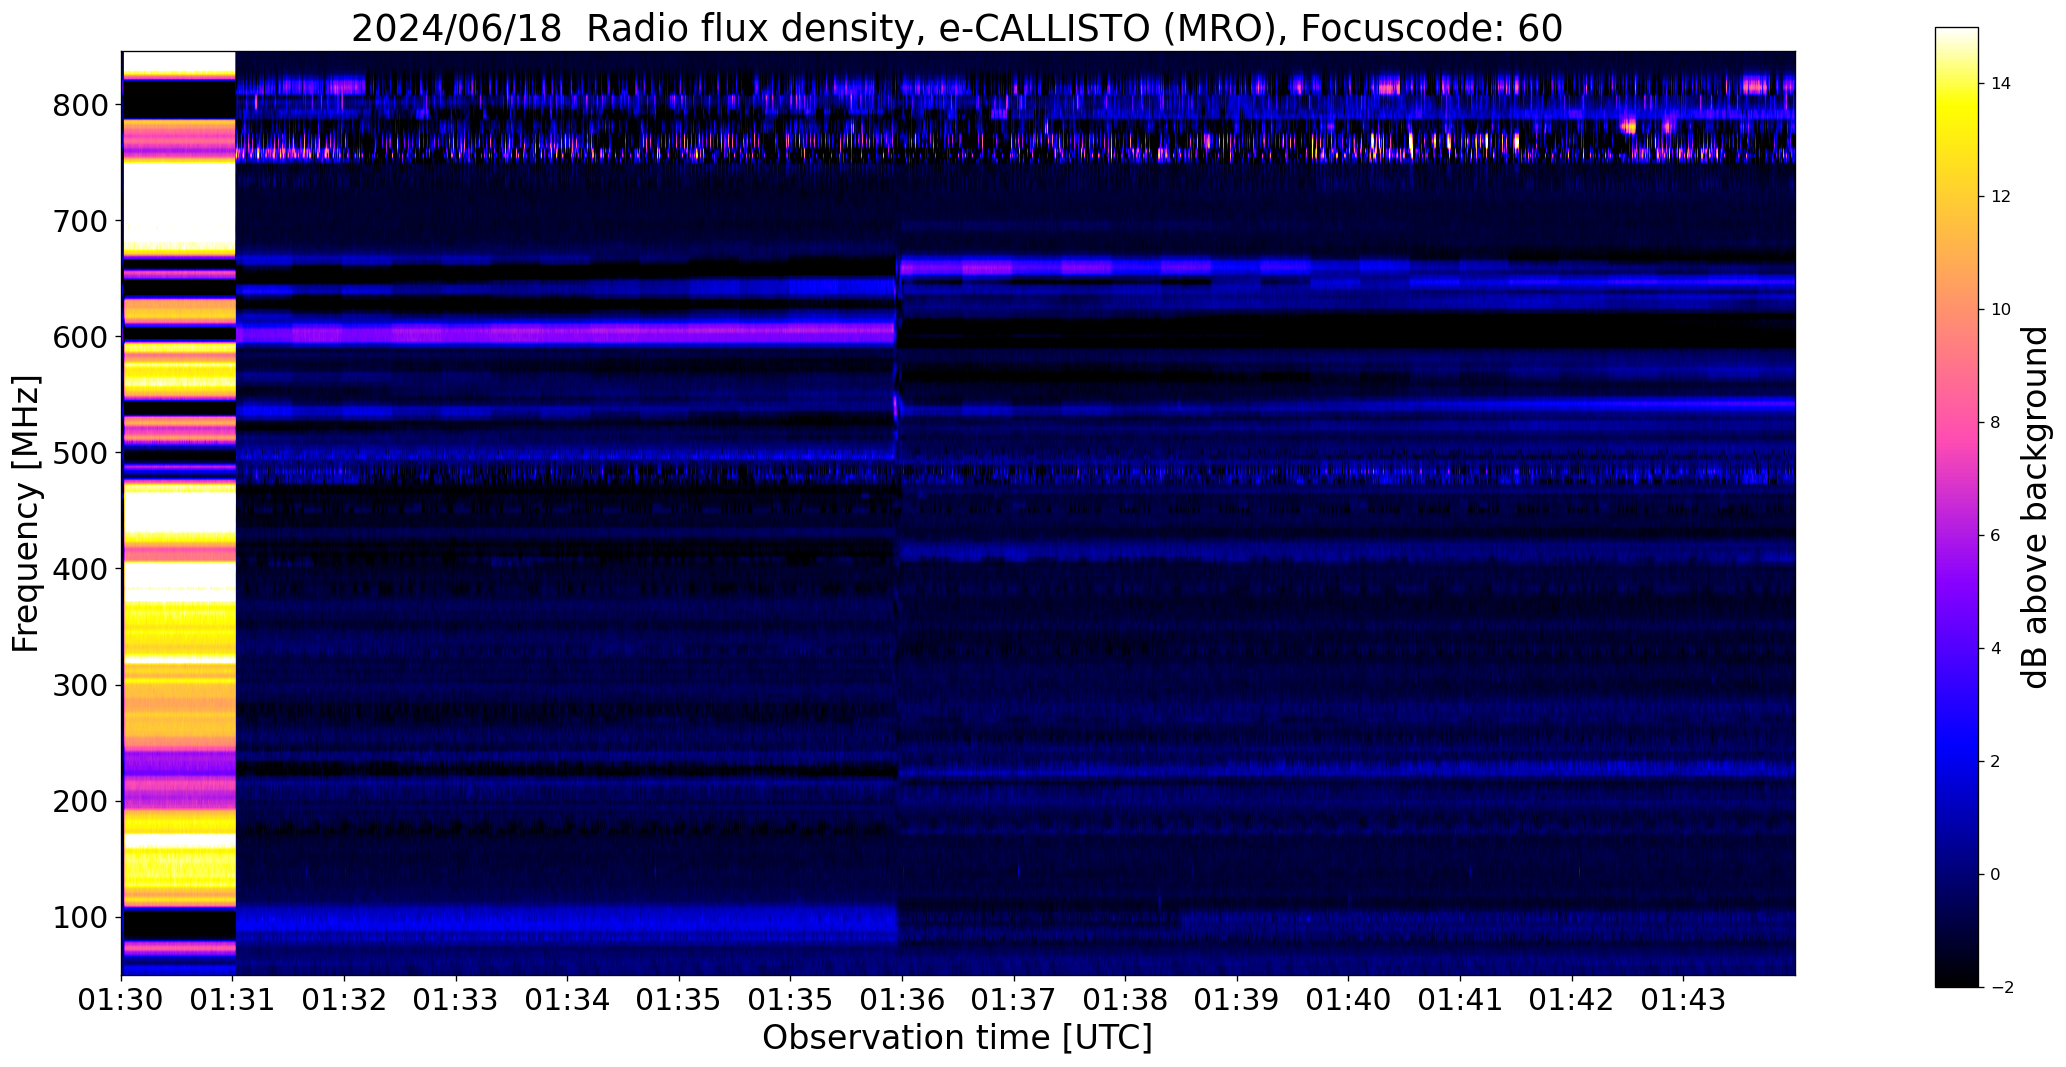Click the 01:42 time tick label
The width and height of the screenshot is (2066, 1067).
pyautogui.click(x=1573, y=1000)
